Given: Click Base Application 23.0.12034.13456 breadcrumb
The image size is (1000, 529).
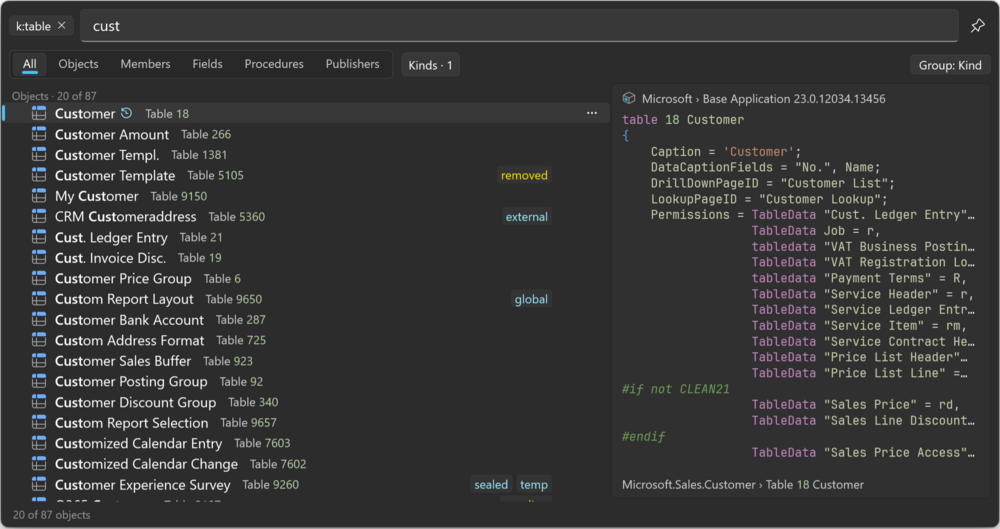Looking at the screenshot, I should 794,98.
